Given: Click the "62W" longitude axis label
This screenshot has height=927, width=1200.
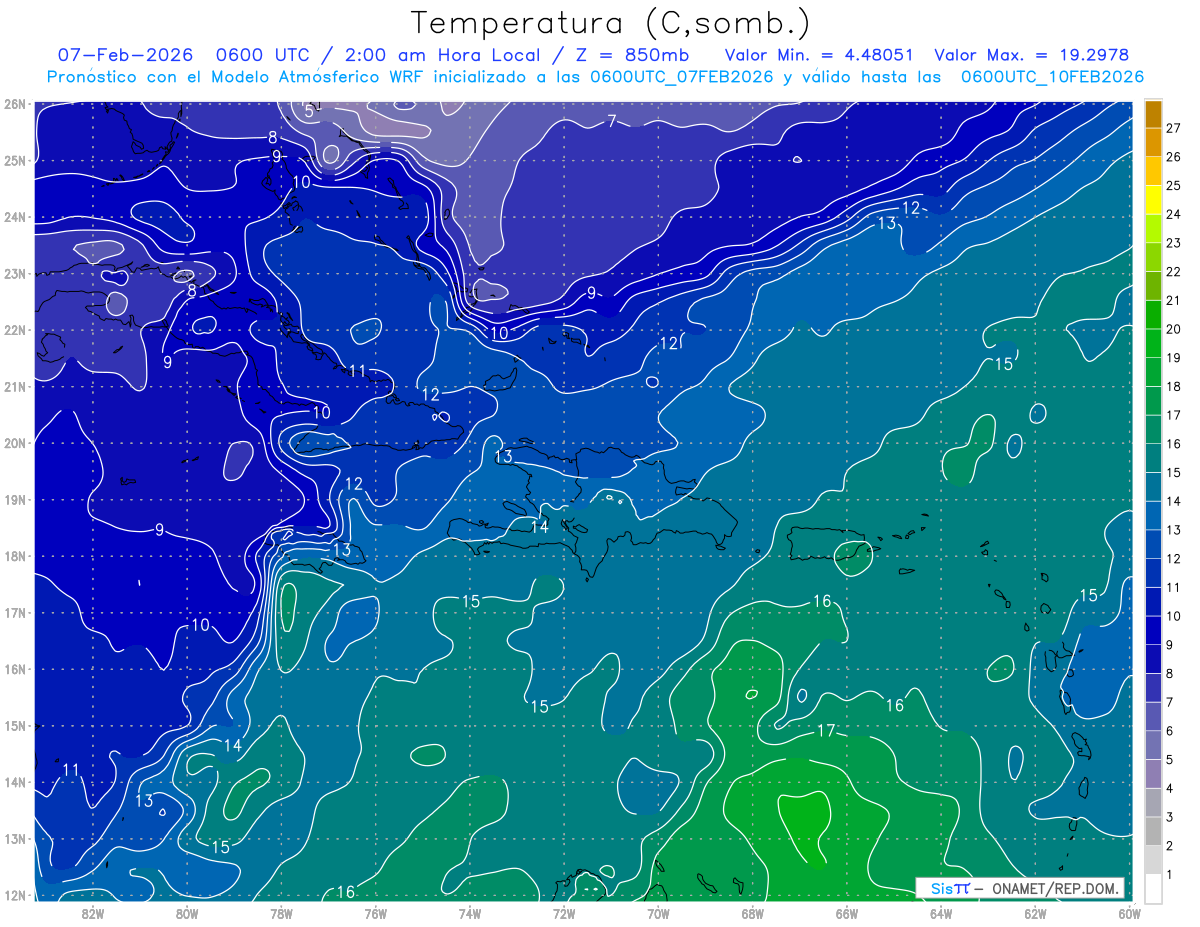Looking at the screenshot, I should click(x=1035, y=913).
